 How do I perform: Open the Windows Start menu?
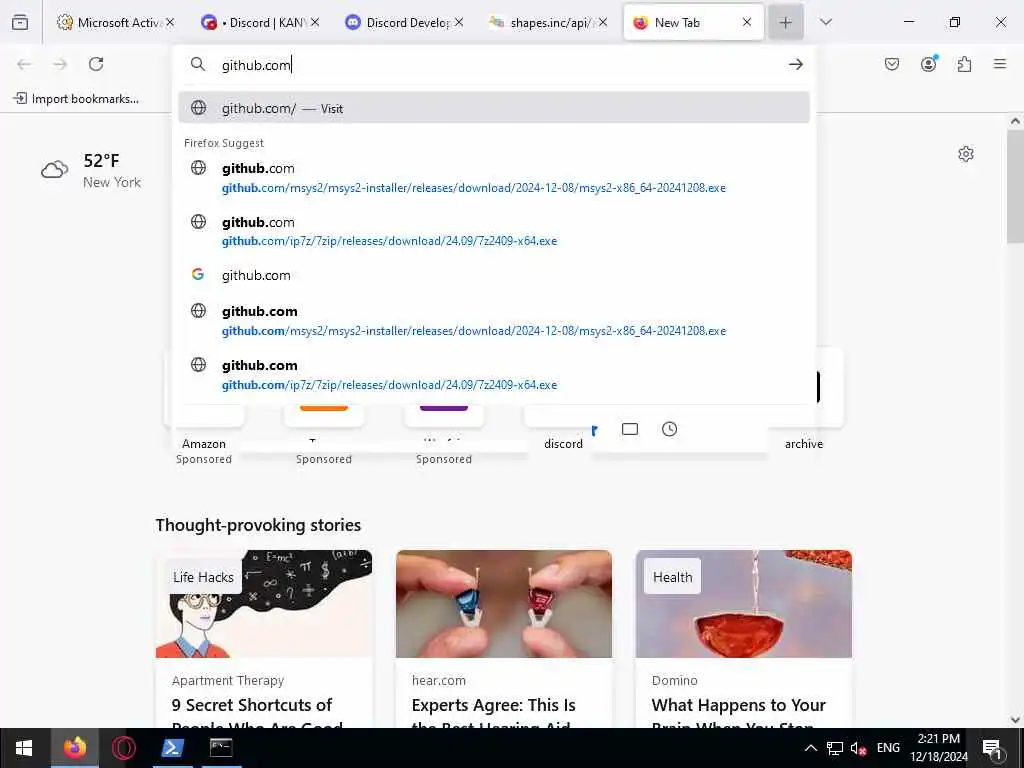(x=24, y=748)
